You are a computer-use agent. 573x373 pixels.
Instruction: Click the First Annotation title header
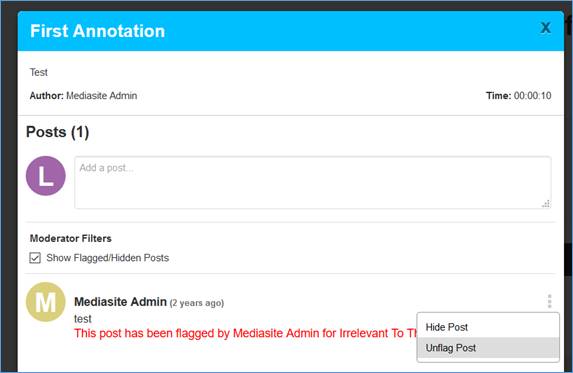pos(97,31)
